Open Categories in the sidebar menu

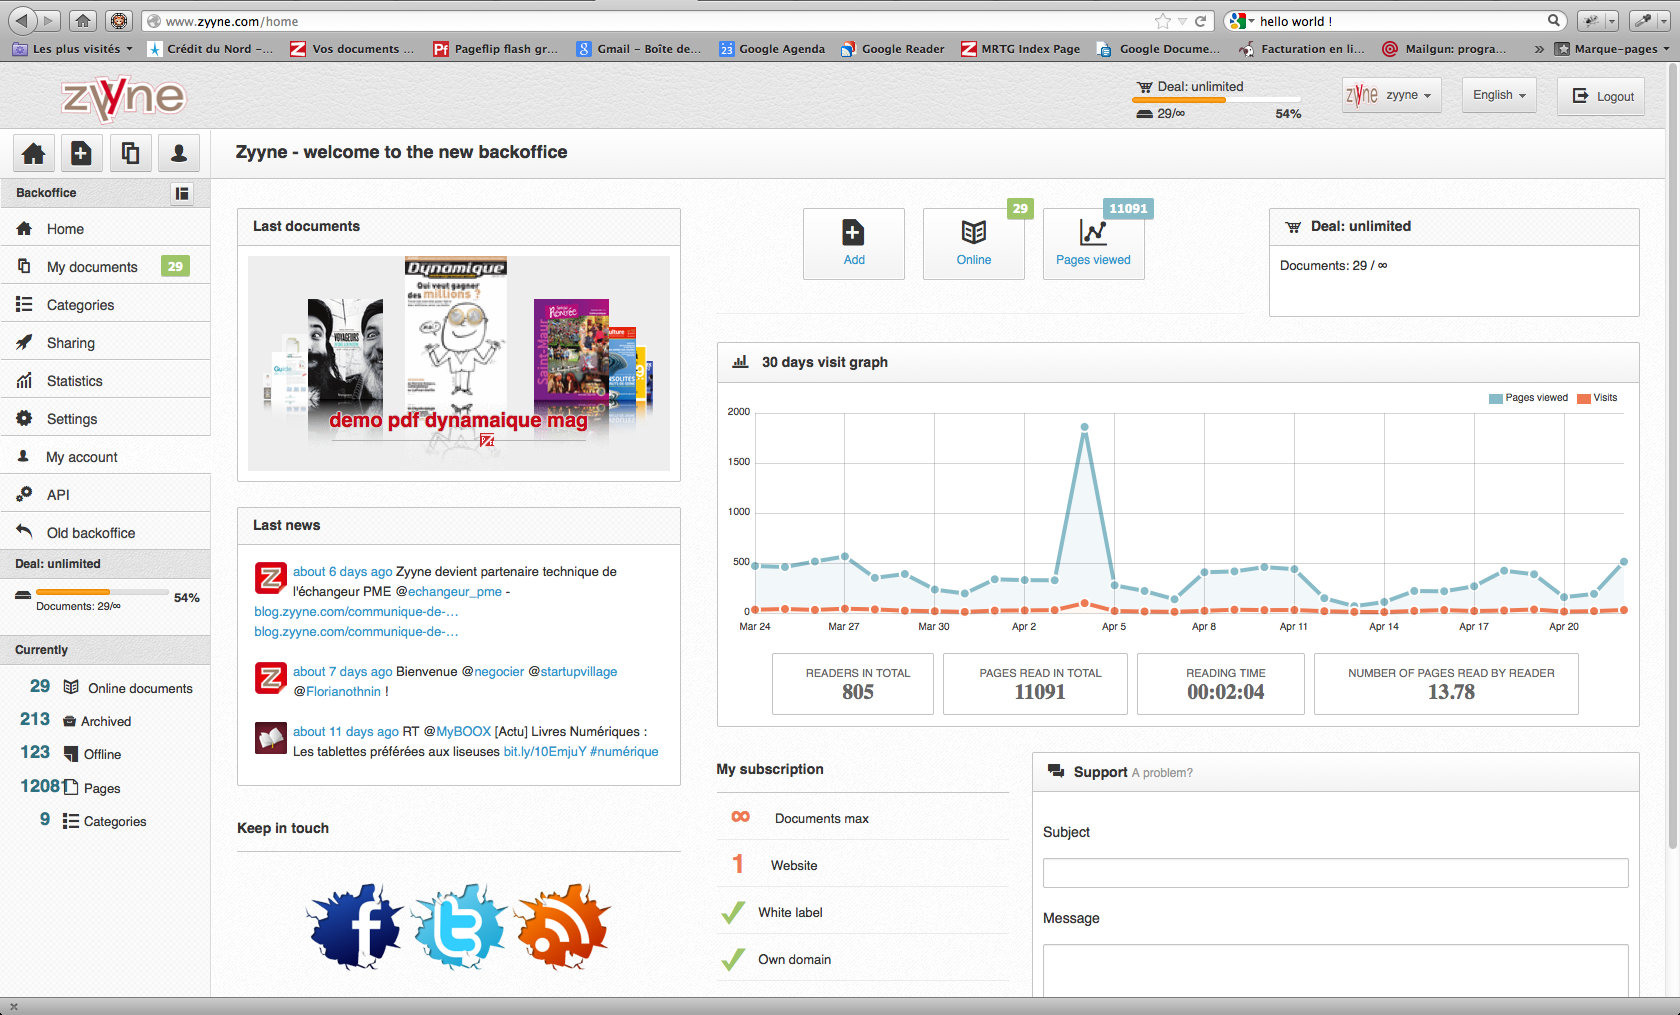coord(105,305)
